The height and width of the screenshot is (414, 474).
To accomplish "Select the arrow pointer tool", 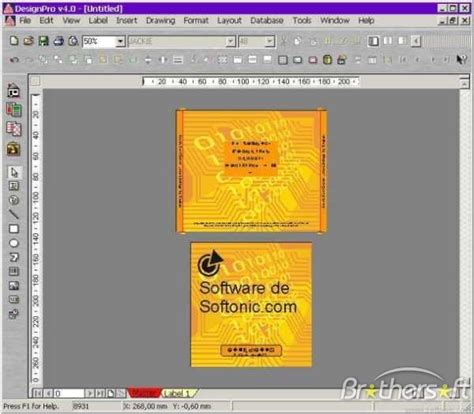I will click(14, 172).
